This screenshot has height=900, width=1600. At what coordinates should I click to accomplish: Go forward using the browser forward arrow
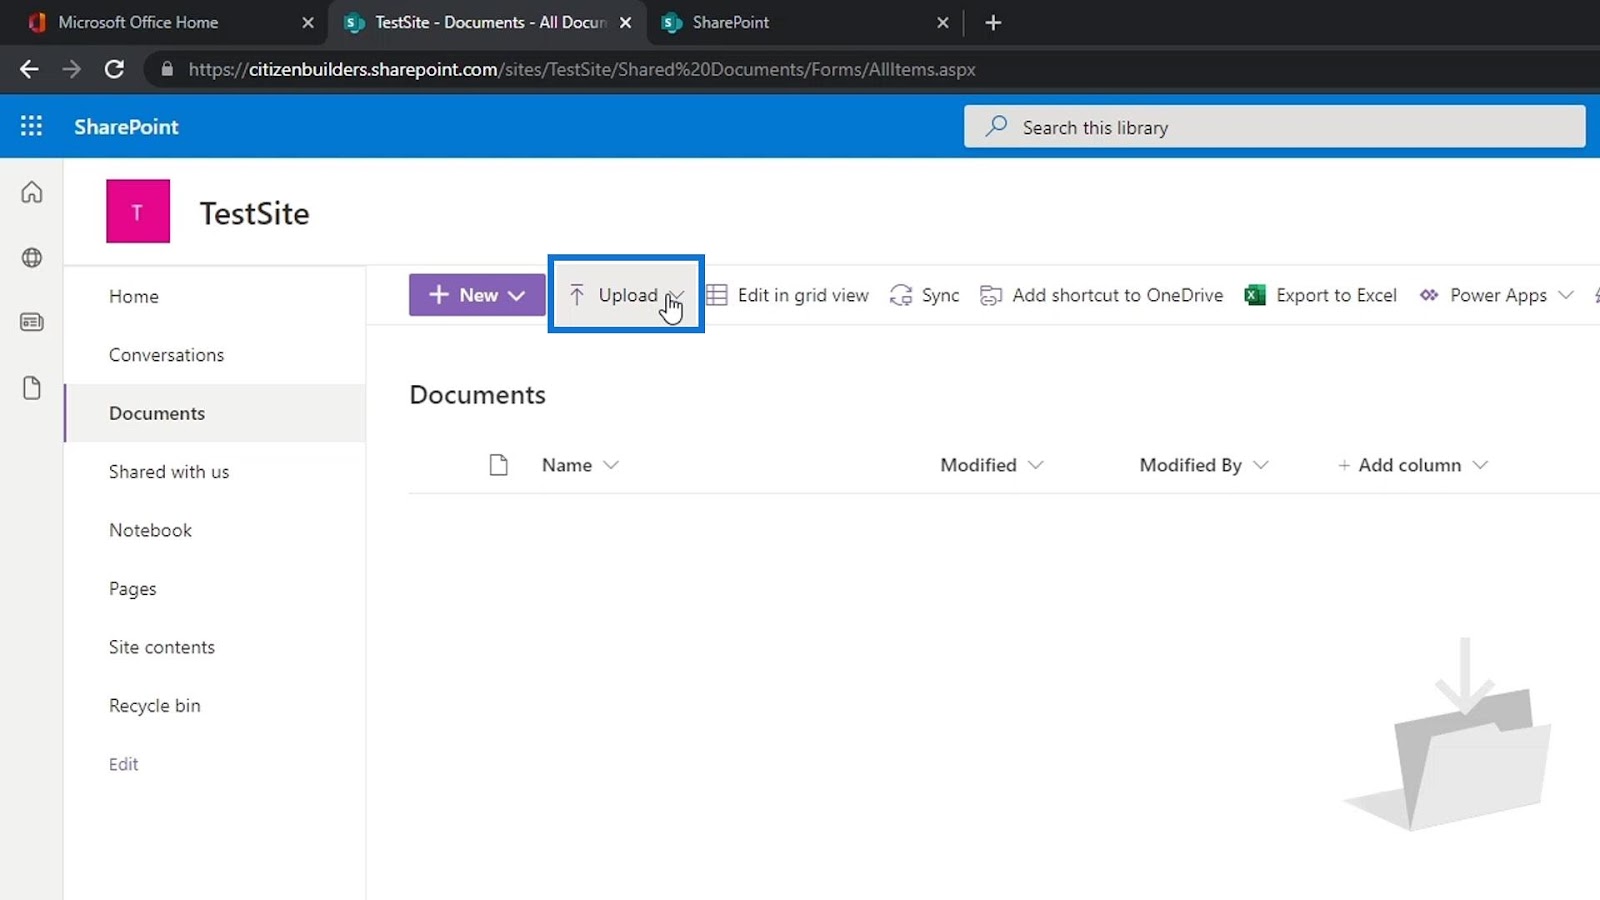point(71,69)
